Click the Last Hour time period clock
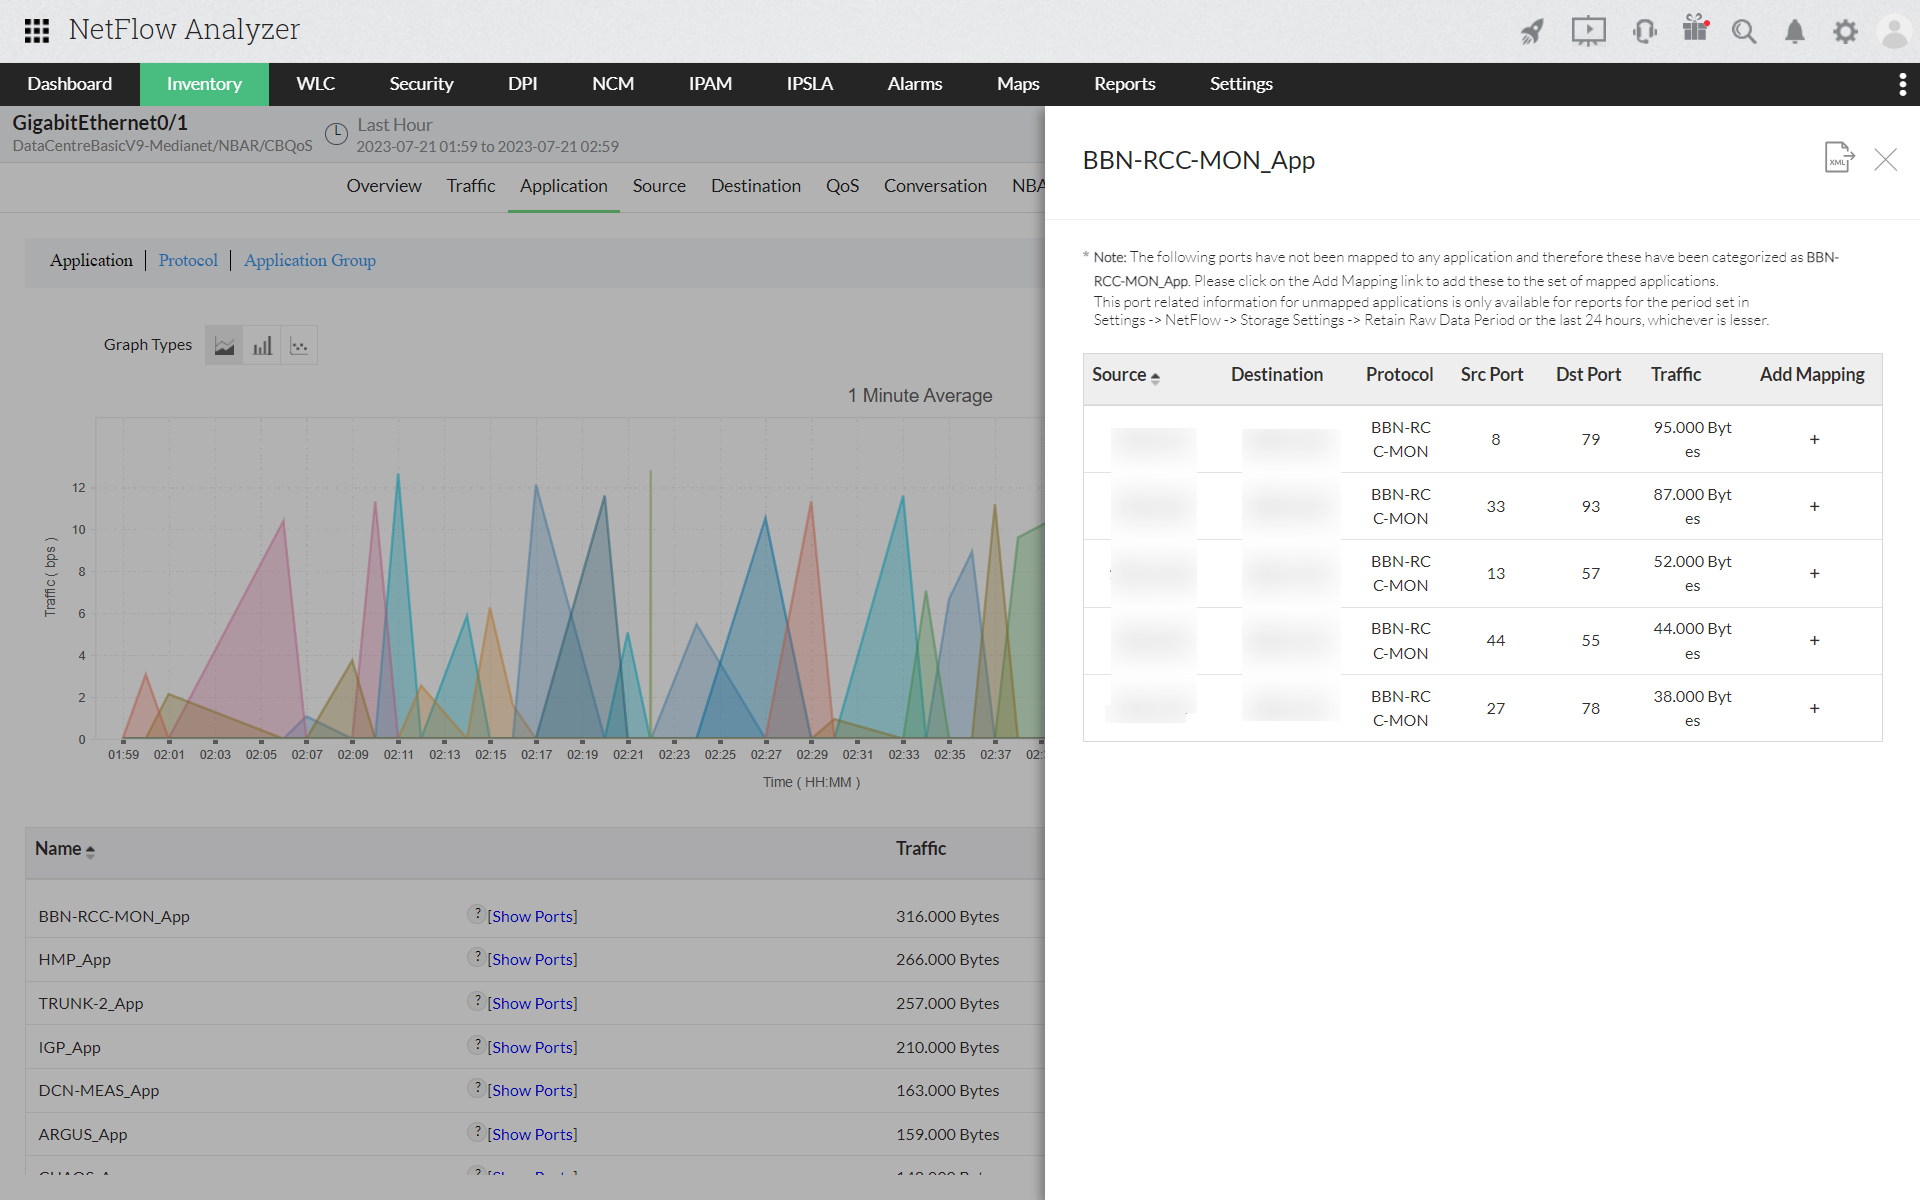Image resolution: width=1920 pixels, height=1200 pixels. (x=337, y=133)
